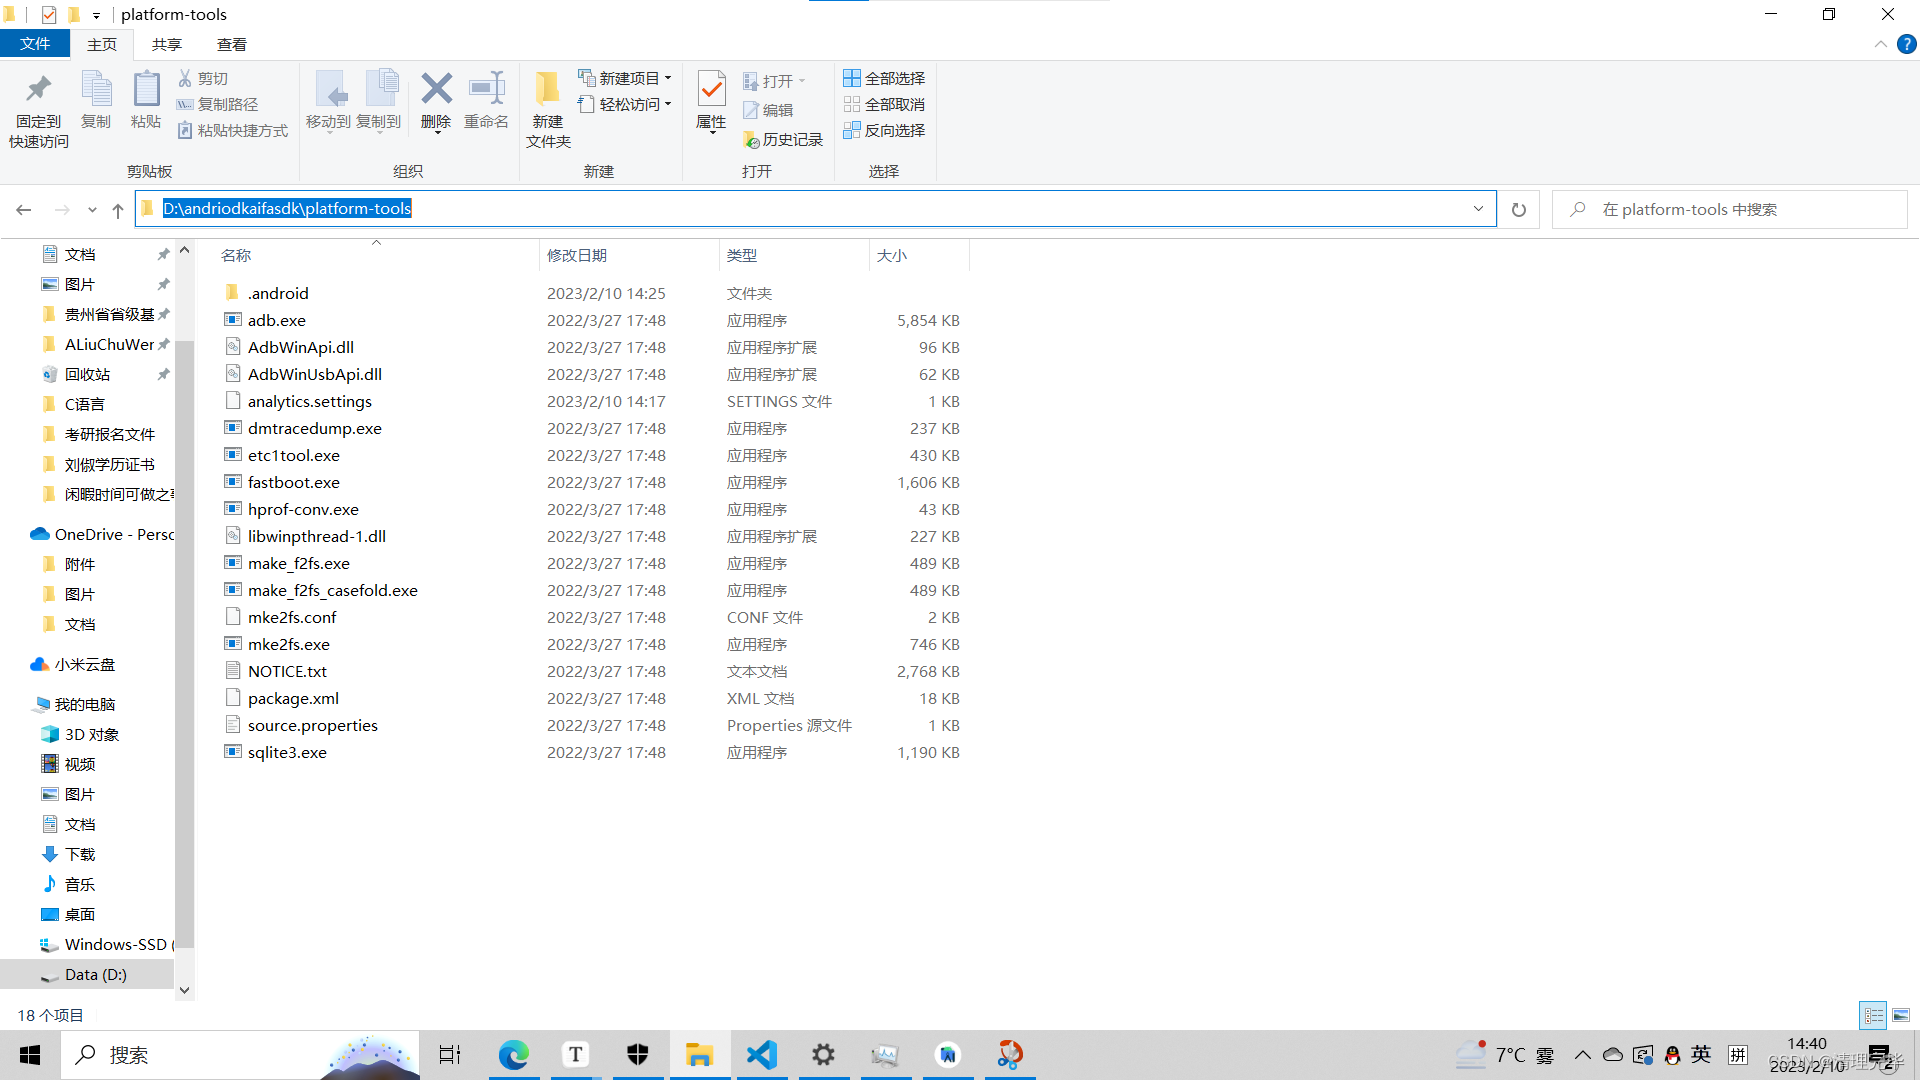This screenshot has height=1080, width=1920.
Task: Click the New Folder (新建文件夹) icon
Action: tap(547, 90)
